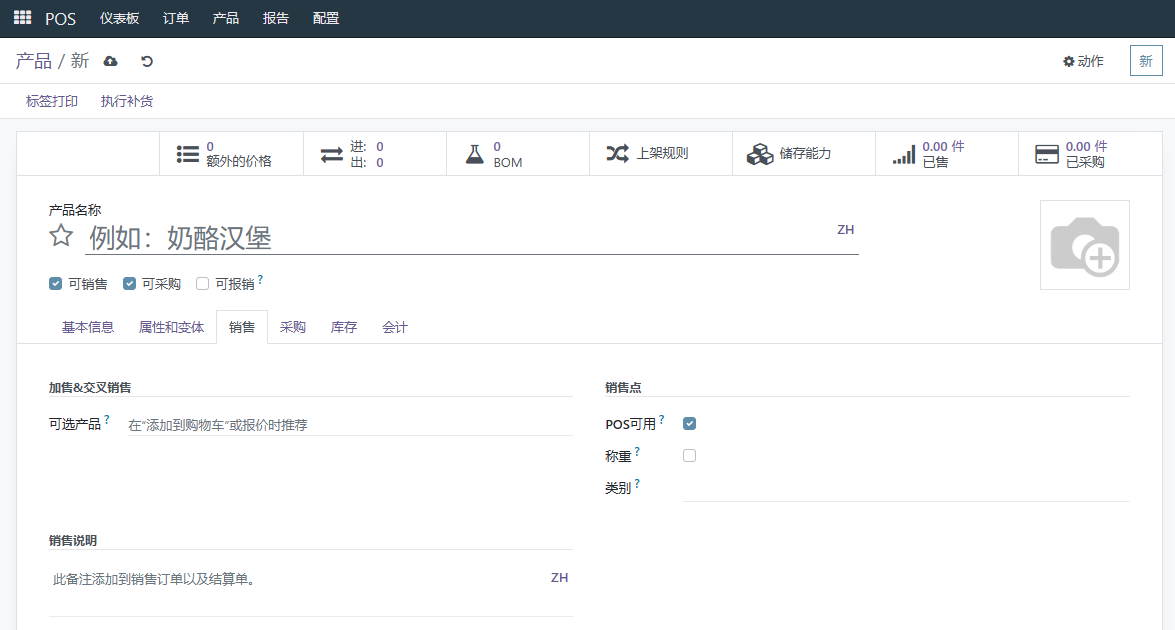Open the 类别 category dropdown field
1175x630 pixels.
906,488
